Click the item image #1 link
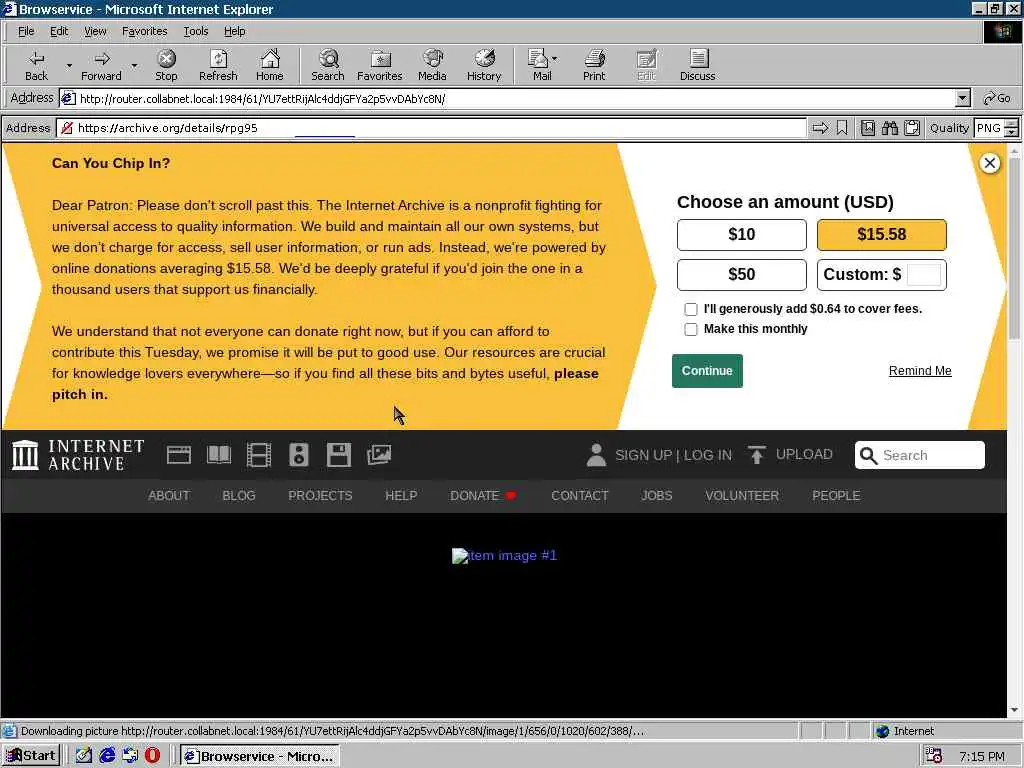This screenshot has height=768, width=1024. click(x=504, y=556)
